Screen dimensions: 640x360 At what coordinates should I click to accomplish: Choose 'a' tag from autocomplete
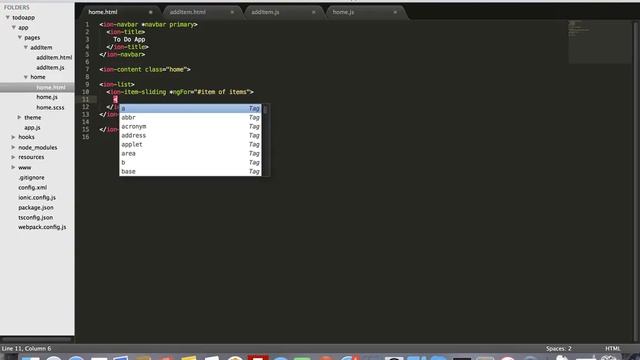(x=190, y=109)
